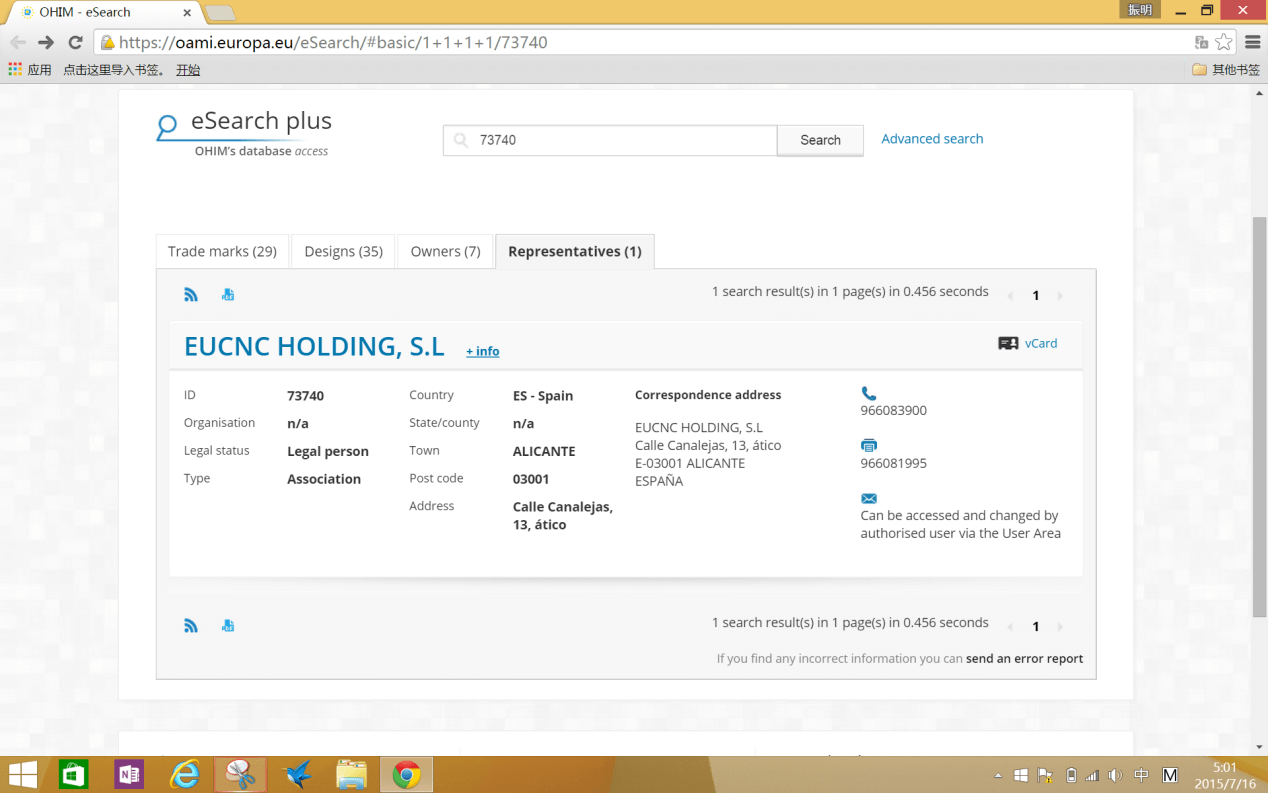Click the envelope email icon
This screenshot has height=793, width=1268.
pos(868,498)
